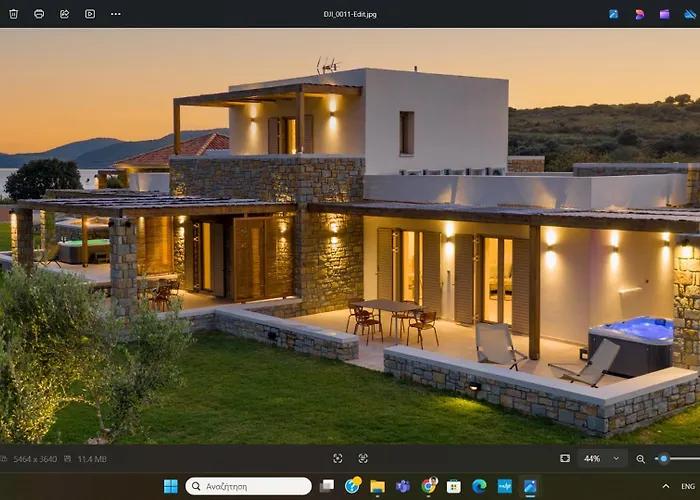The image size is (700, 500).
Task: Click the Edit image icon at top right
Action: click(613, 14)
